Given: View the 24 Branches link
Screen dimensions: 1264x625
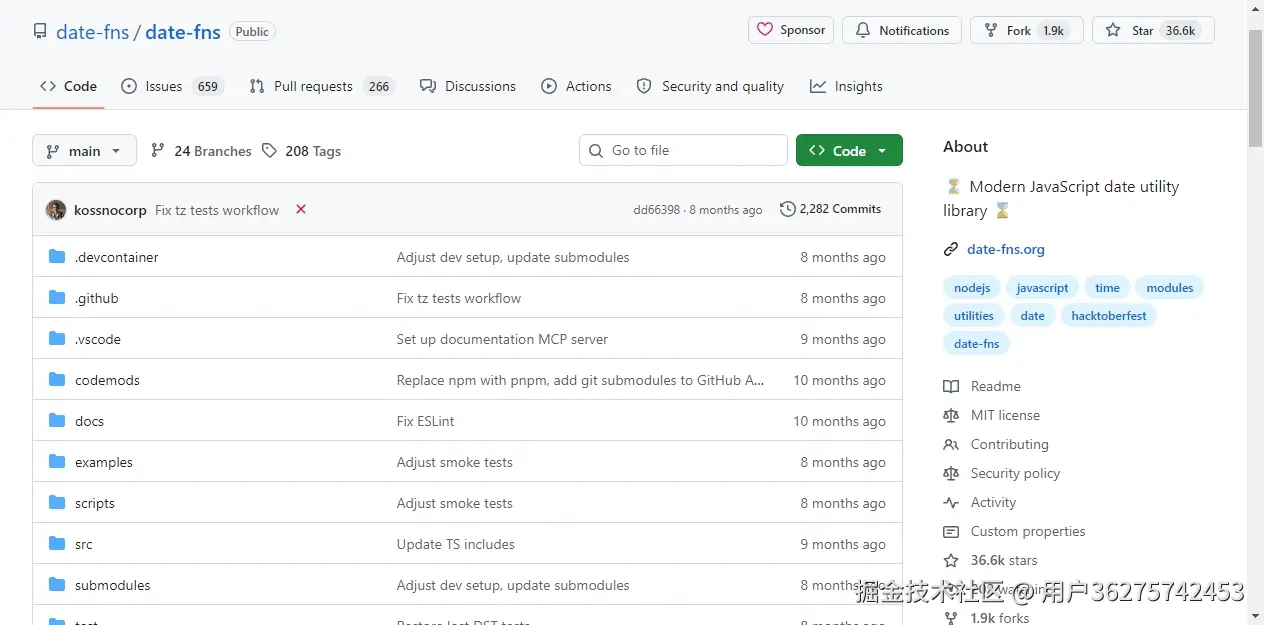Looking at the screenshot, I should tap(201, 151).
